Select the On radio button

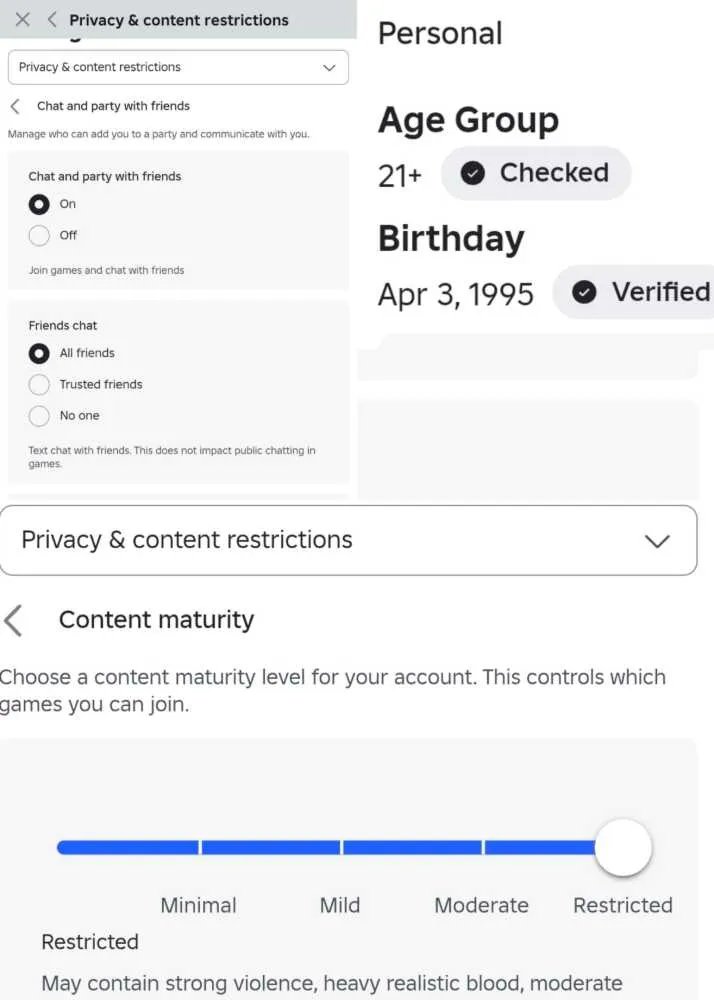point(39,204)
